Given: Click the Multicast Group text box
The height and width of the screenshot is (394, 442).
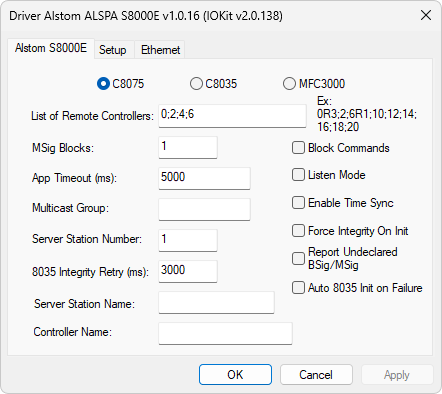Looking at the screenshot, I should [204, 209].
